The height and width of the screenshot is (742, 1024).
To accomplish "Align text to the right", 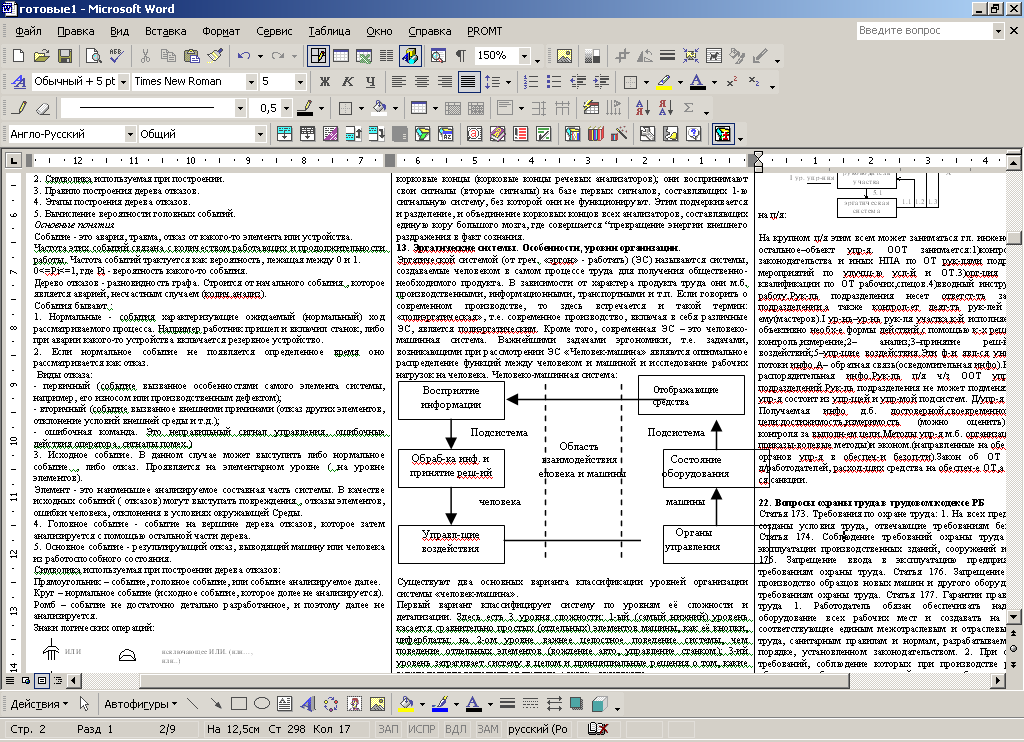I will (445, 82).
